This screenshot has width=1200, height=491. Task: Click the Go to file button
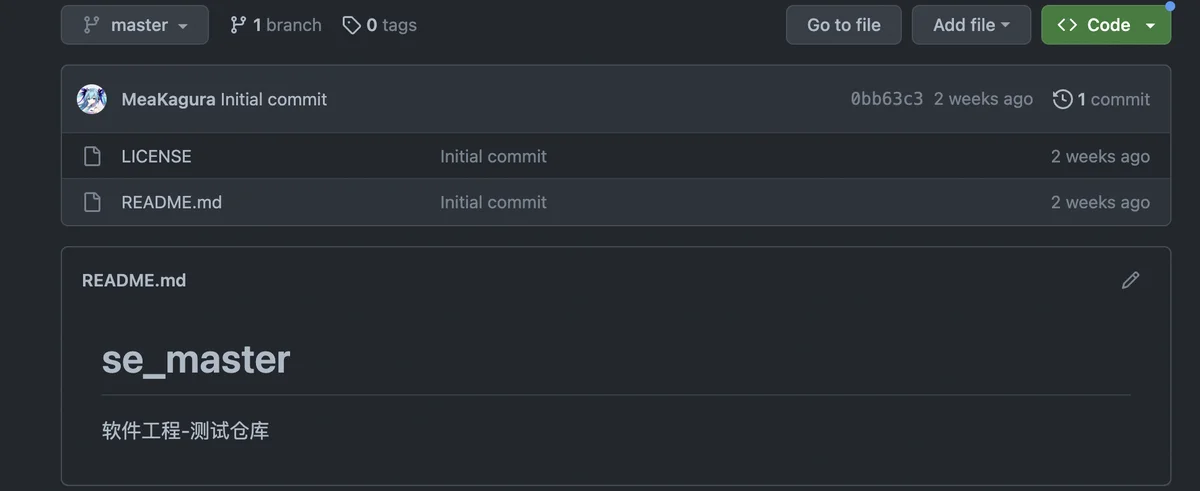click(844, 25)
